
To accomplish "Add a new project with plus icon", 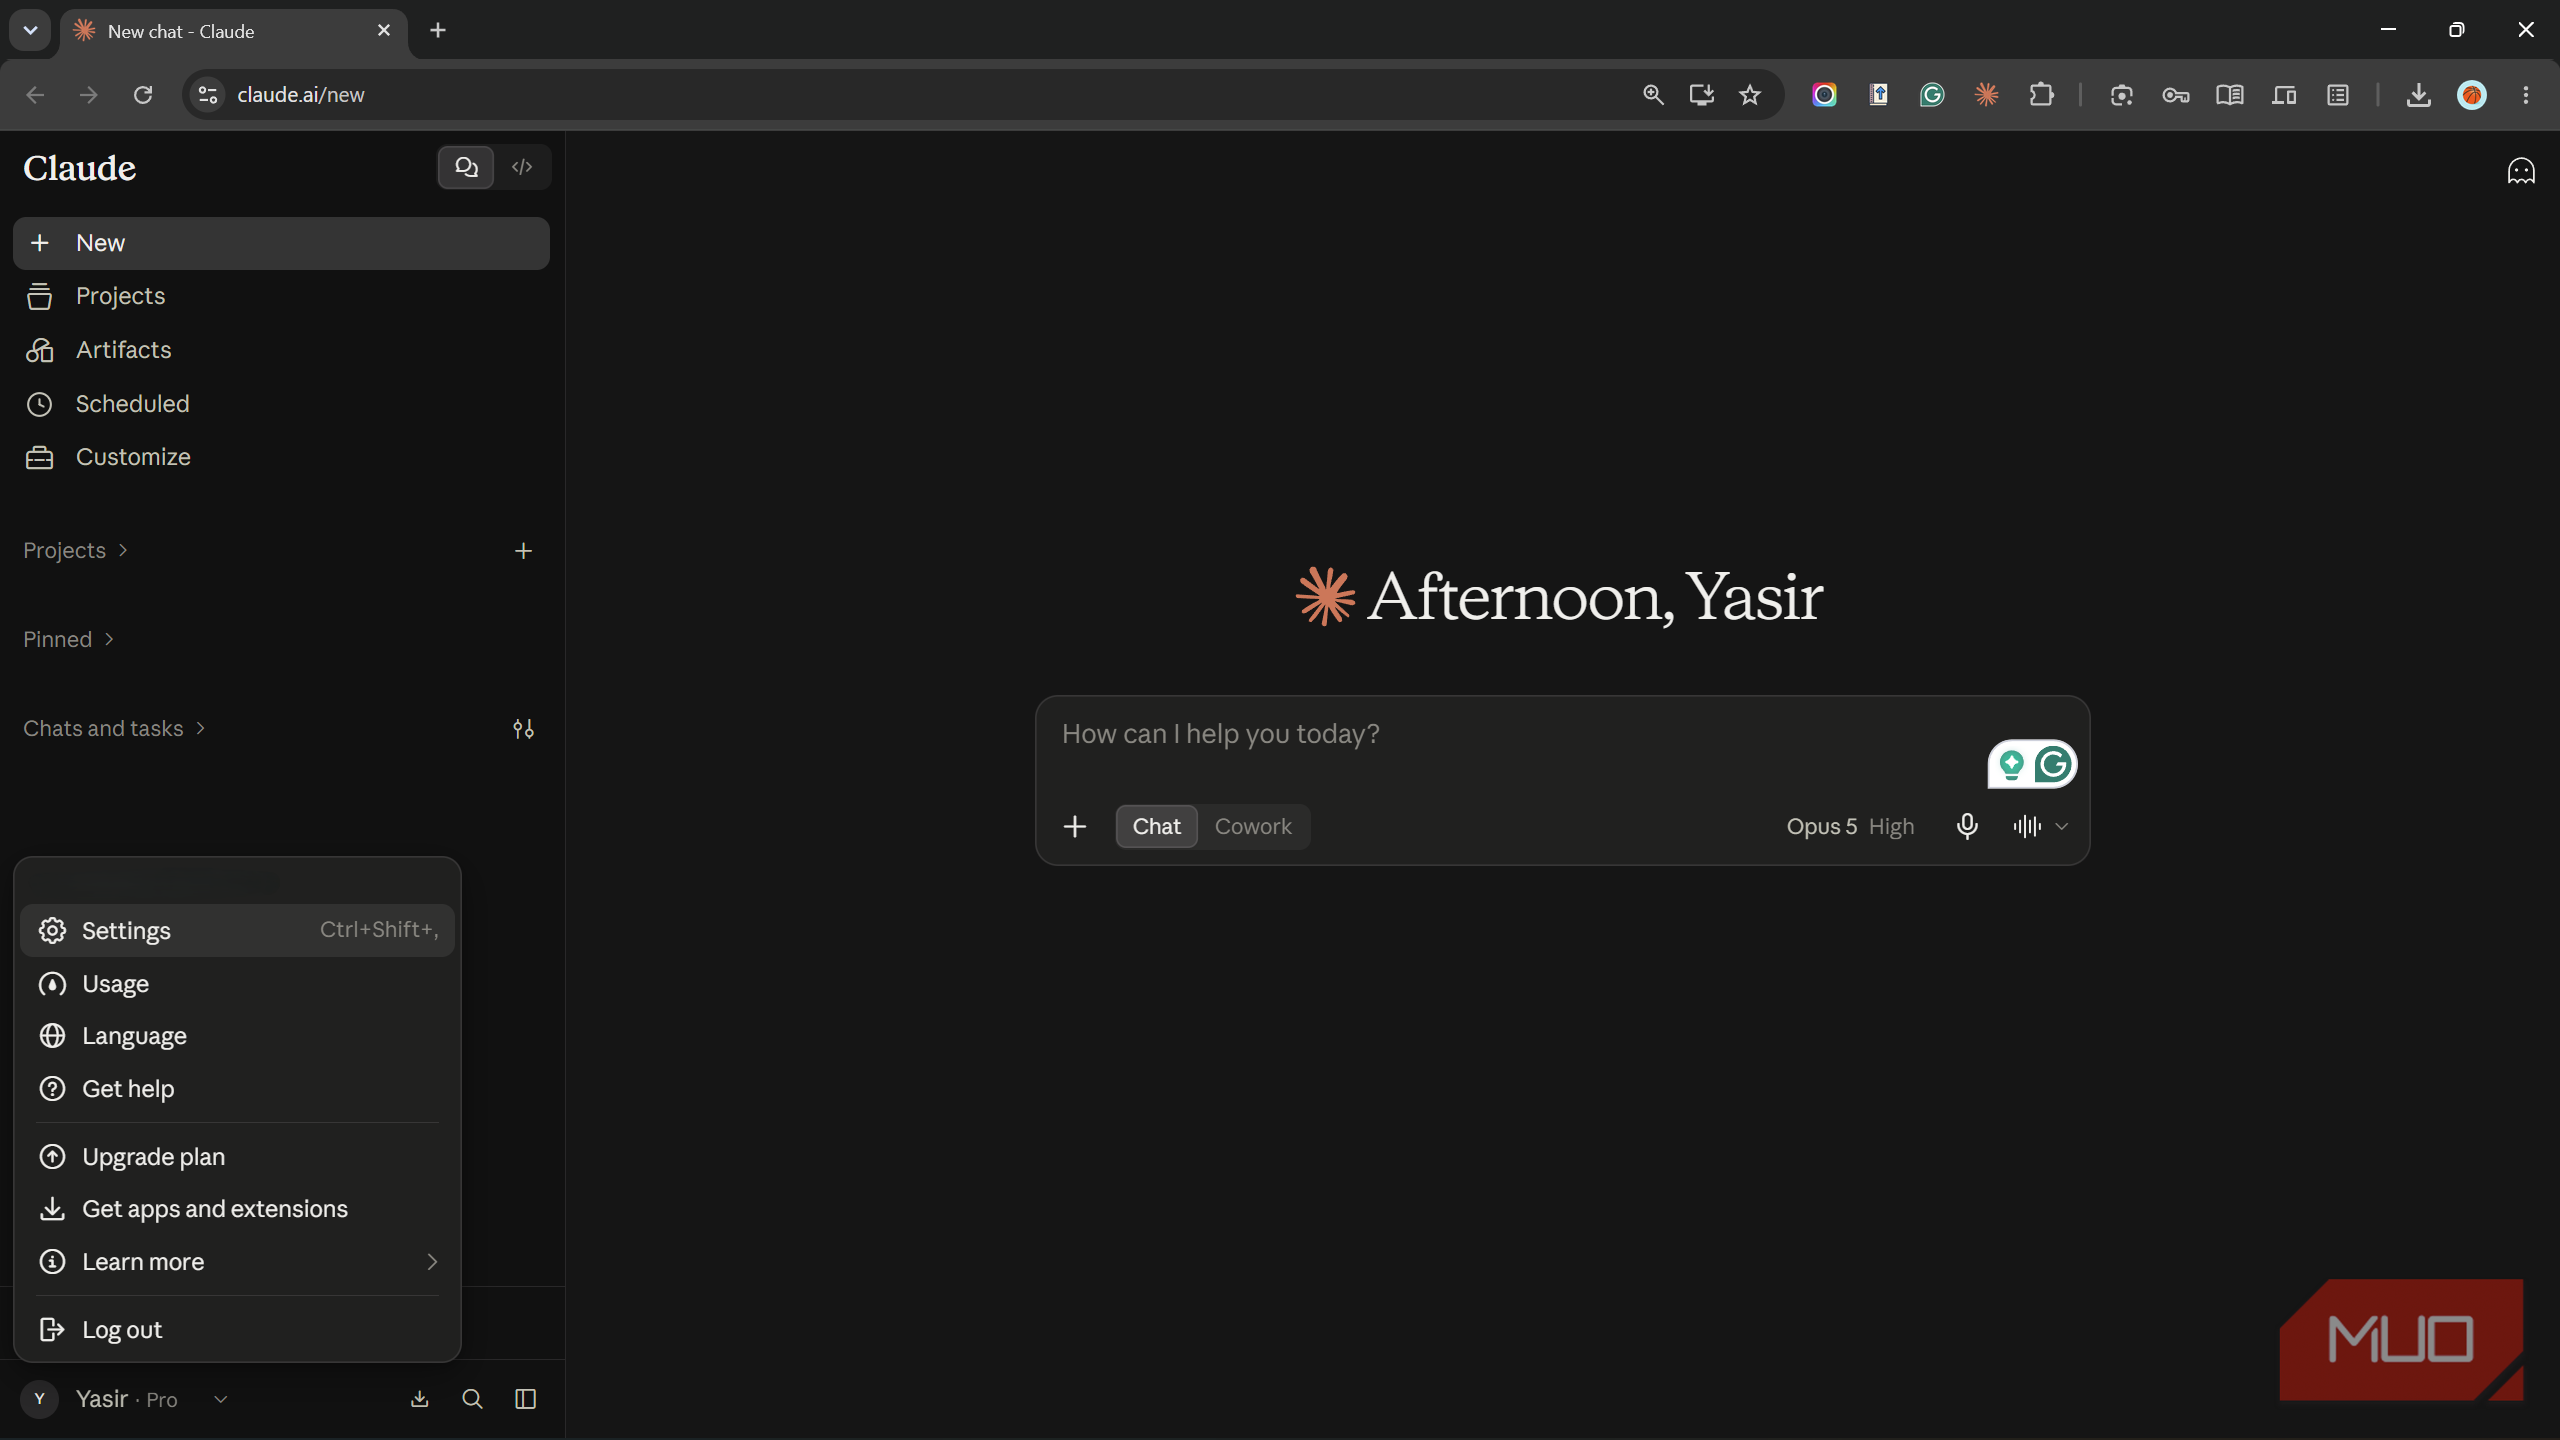I will [x=523, y=551].
